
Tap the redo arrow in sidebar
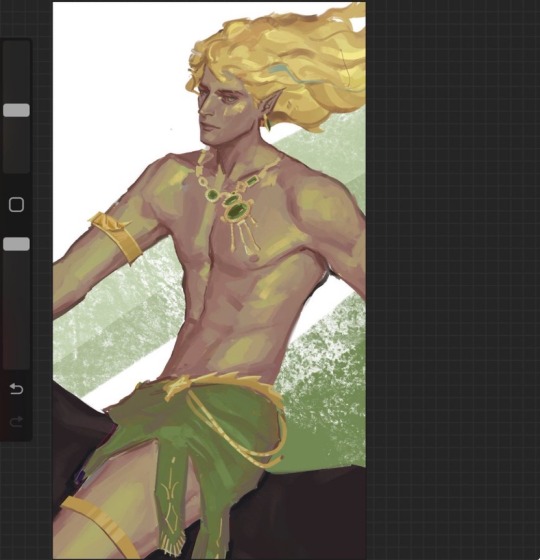pos(16,422)
